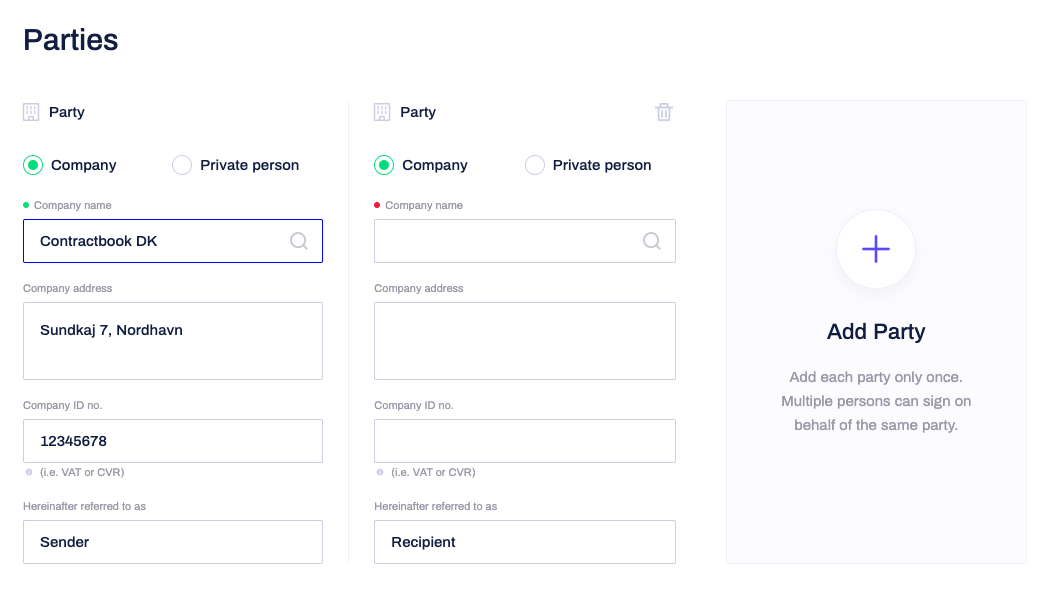Viewport: 1054px width, 594px height.
Task: Click the Contractbook DK company name field
Action: (x=160, y=241)
